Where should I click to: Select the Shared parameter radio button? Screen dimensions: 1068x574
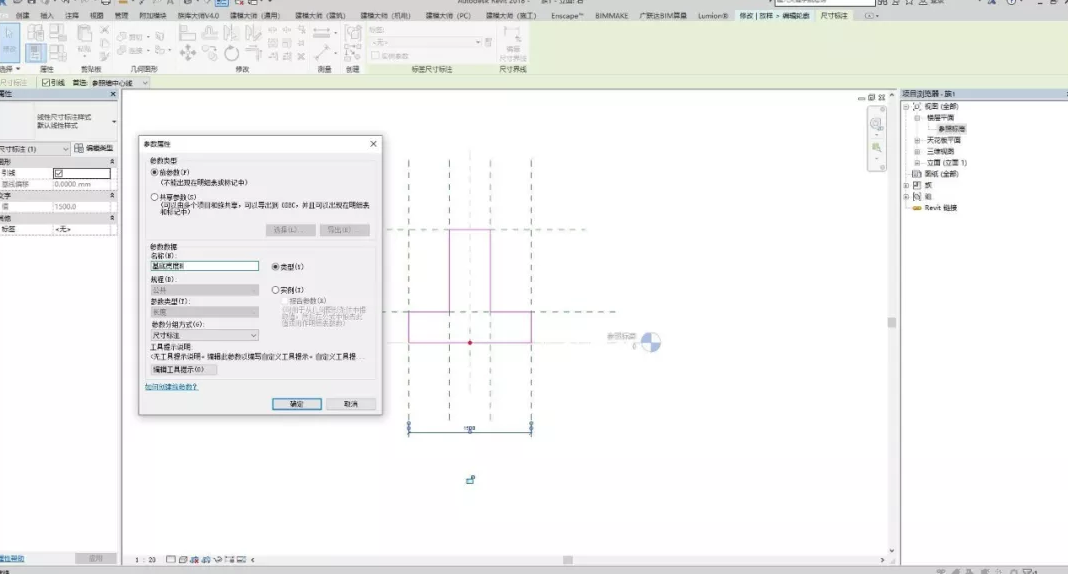point(154,197)
